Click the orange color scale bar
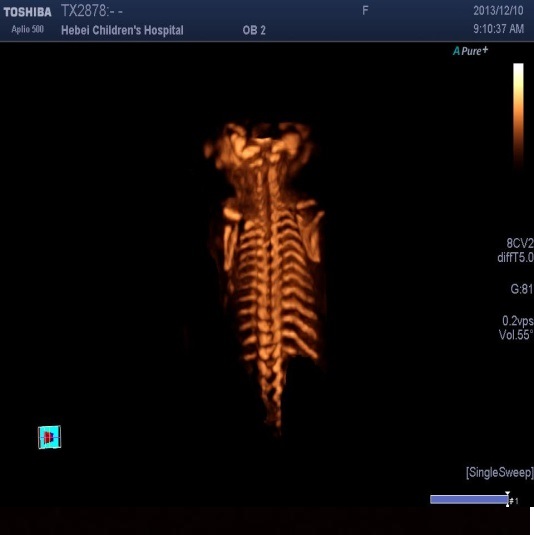The image size is (534, 535). pyautogui.click(x=518, y=116)
